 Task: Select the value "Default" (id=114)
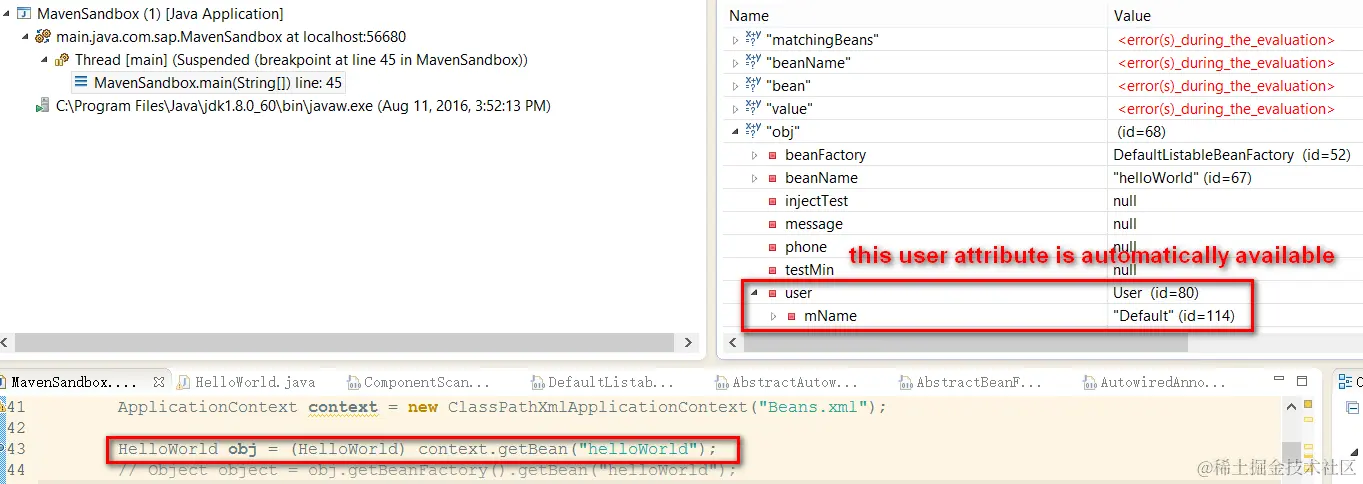[1174, 316]
